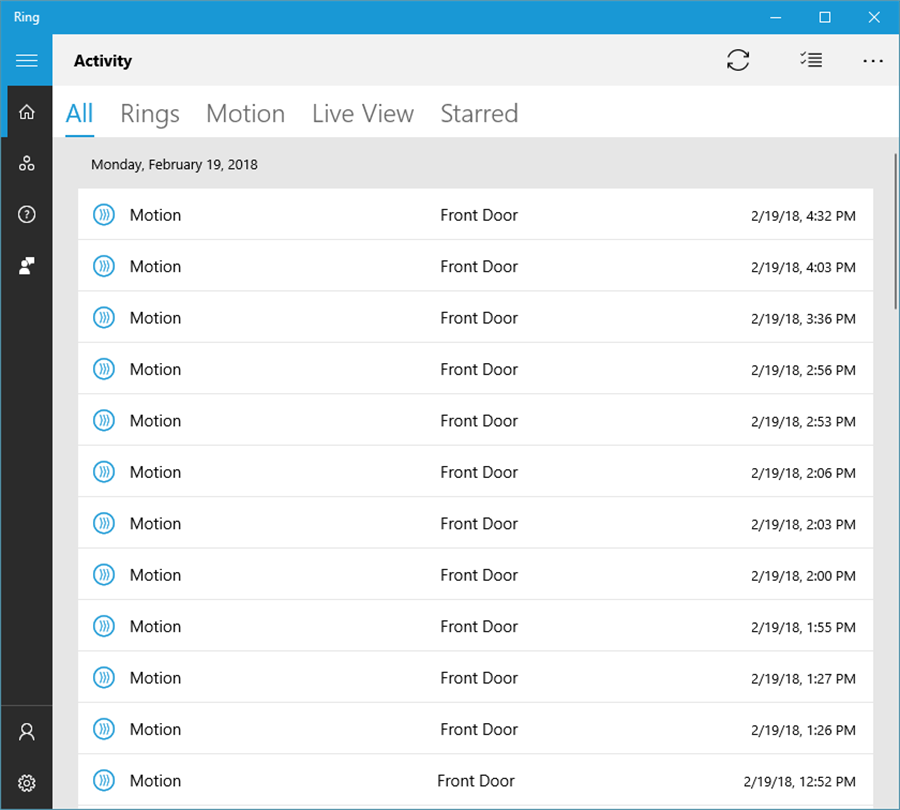Click the vertical scrollbar of activity list

coord(896,230)
